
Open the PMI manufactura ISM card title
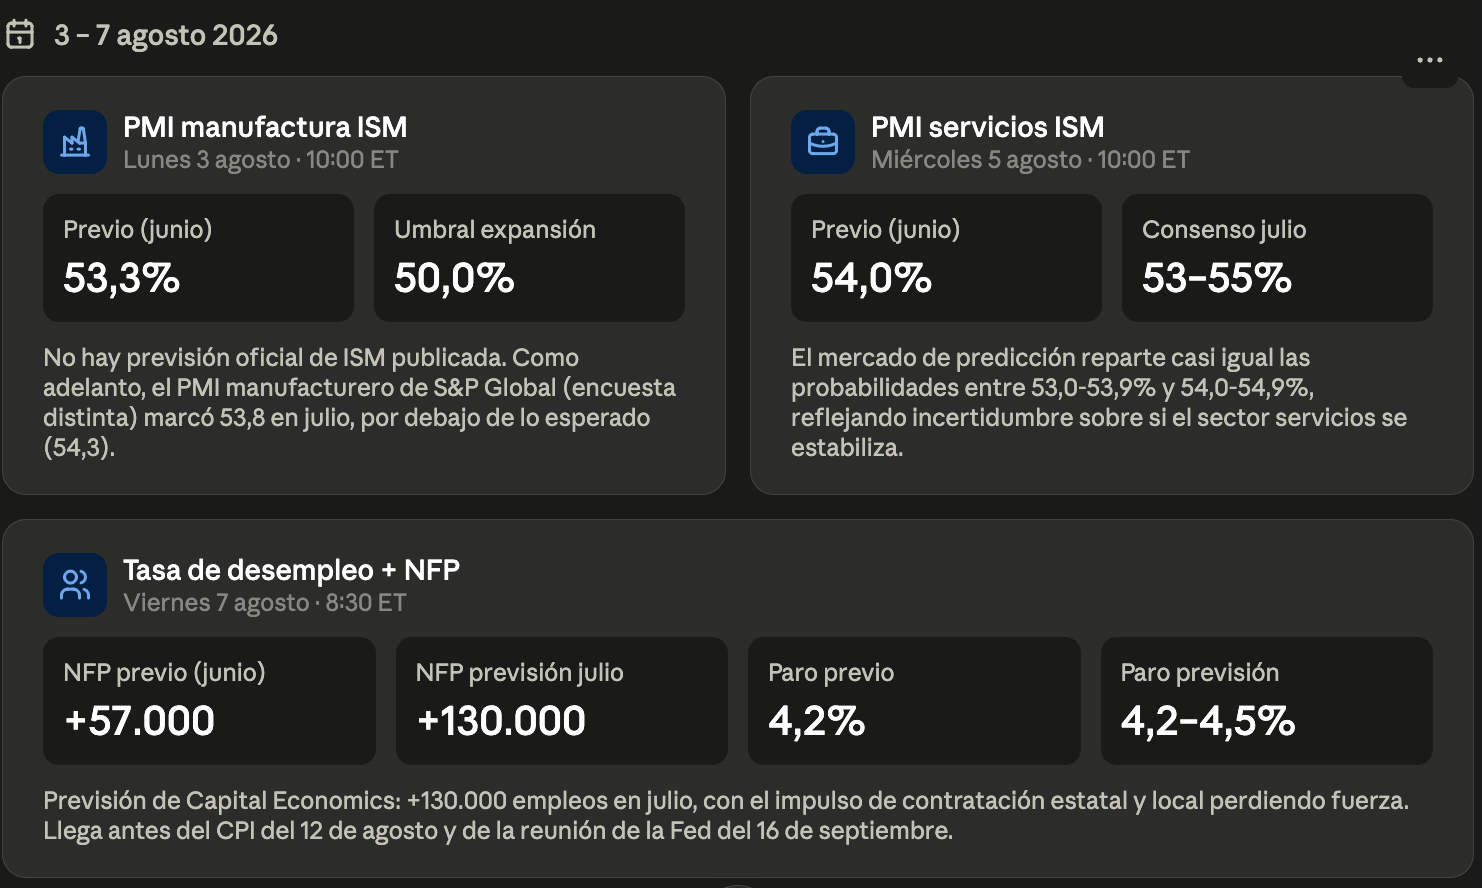(265, 127)
